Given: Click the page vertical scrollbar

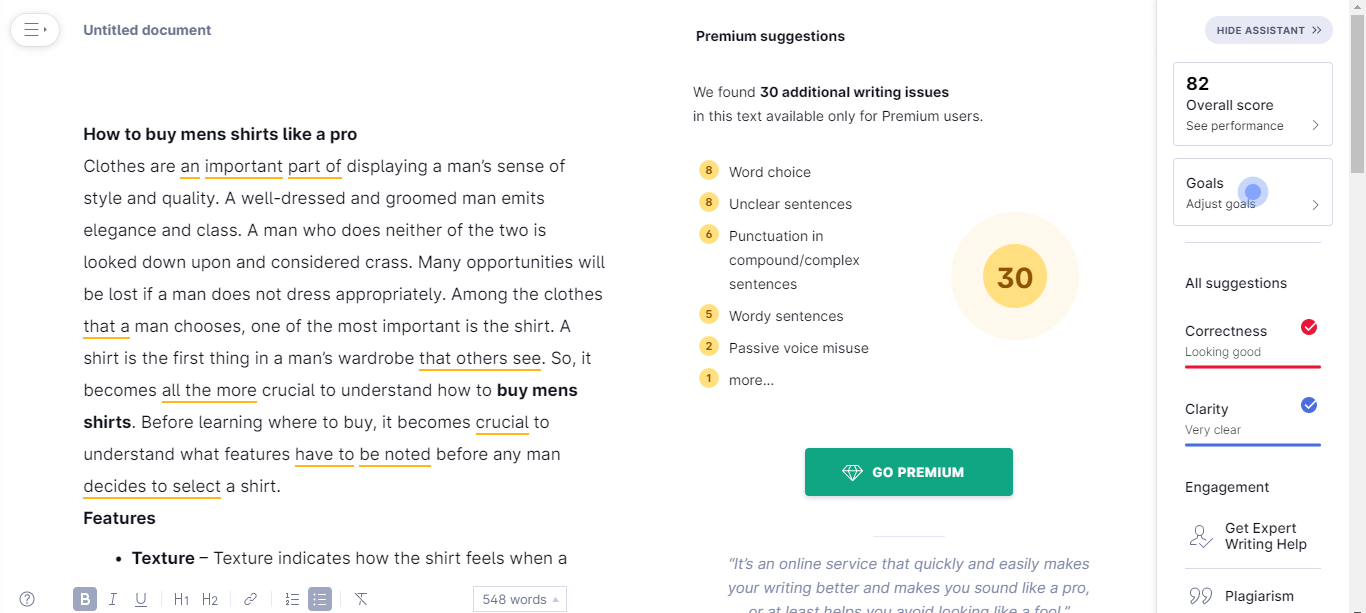Looking at the screenshot, I should [x=1358, y=306].
